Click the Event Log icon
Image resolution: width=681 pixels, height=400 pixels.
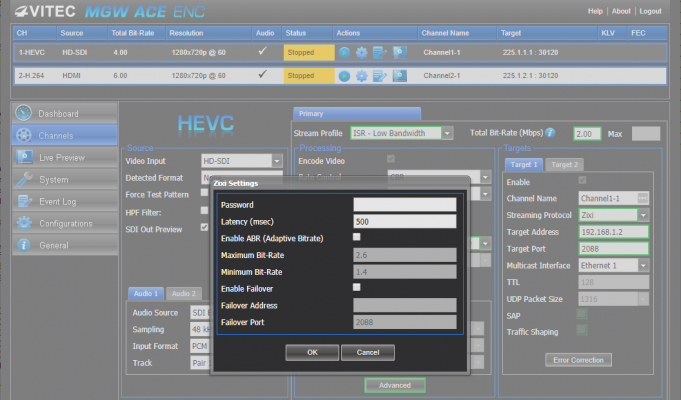point(24,201)
